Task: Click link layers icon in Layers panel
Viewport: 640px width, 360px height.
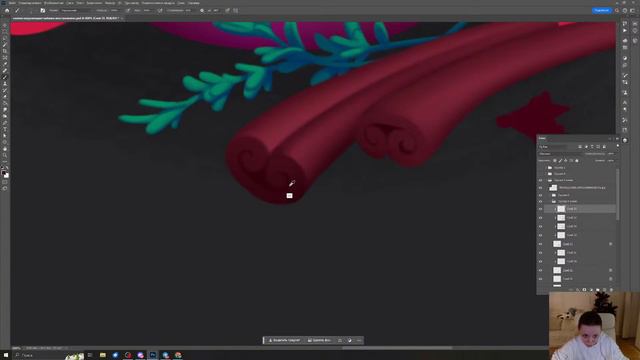Action: pos(571,290)
